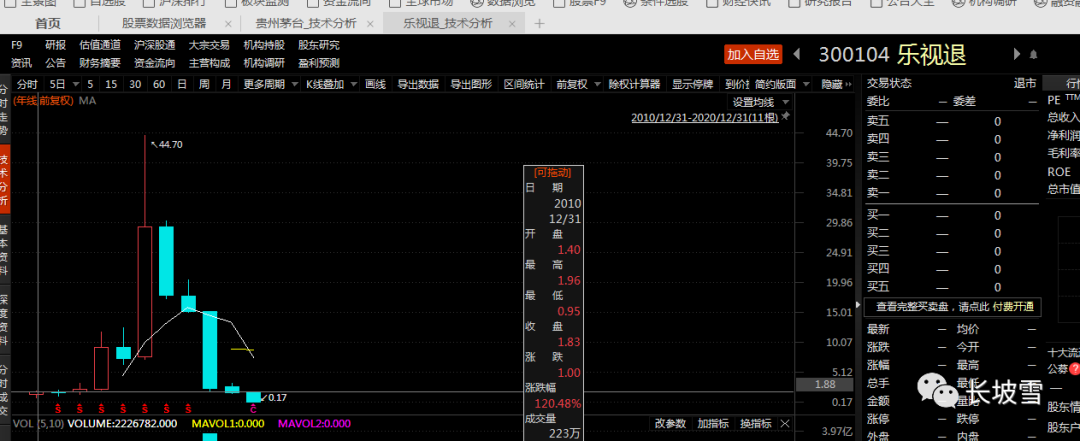
Task: Click the 付费开通 link
Action: click(x=1012, y=306)
